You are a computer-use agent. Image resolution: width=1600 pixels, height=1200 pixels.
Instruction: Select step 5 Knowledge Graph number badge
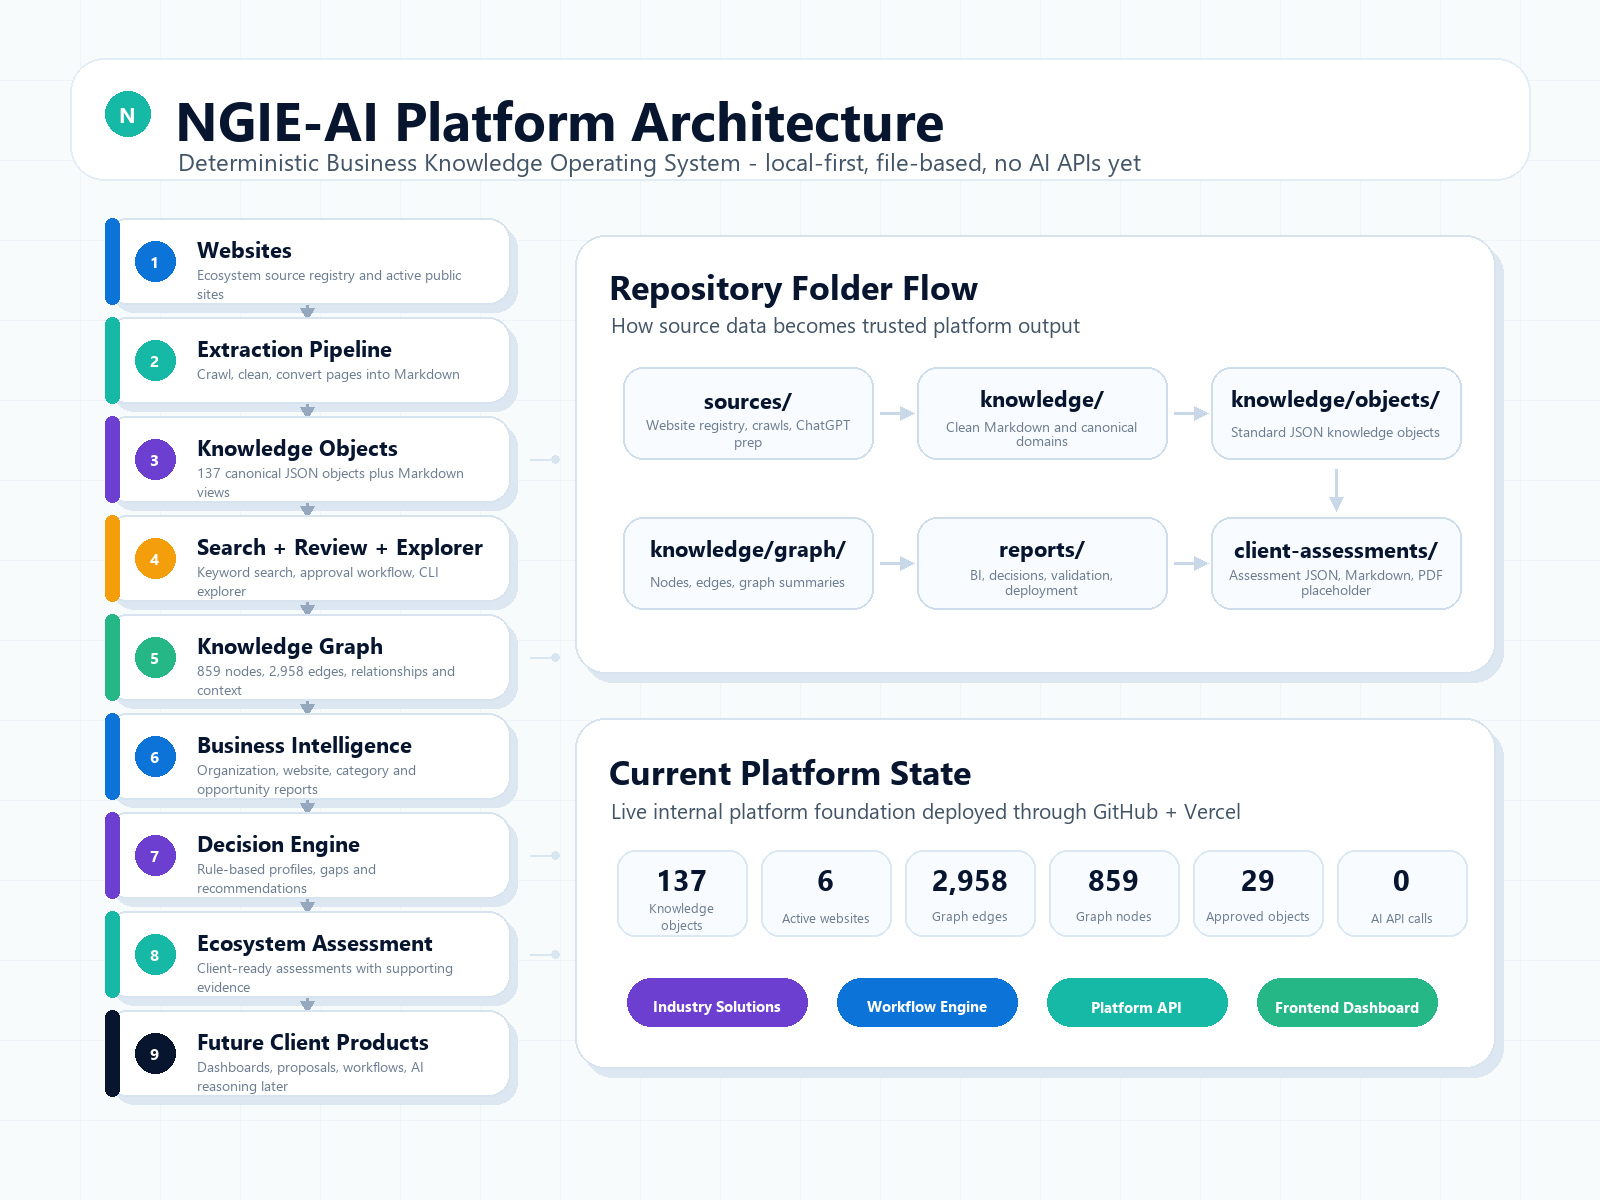(x=155, y=658)
